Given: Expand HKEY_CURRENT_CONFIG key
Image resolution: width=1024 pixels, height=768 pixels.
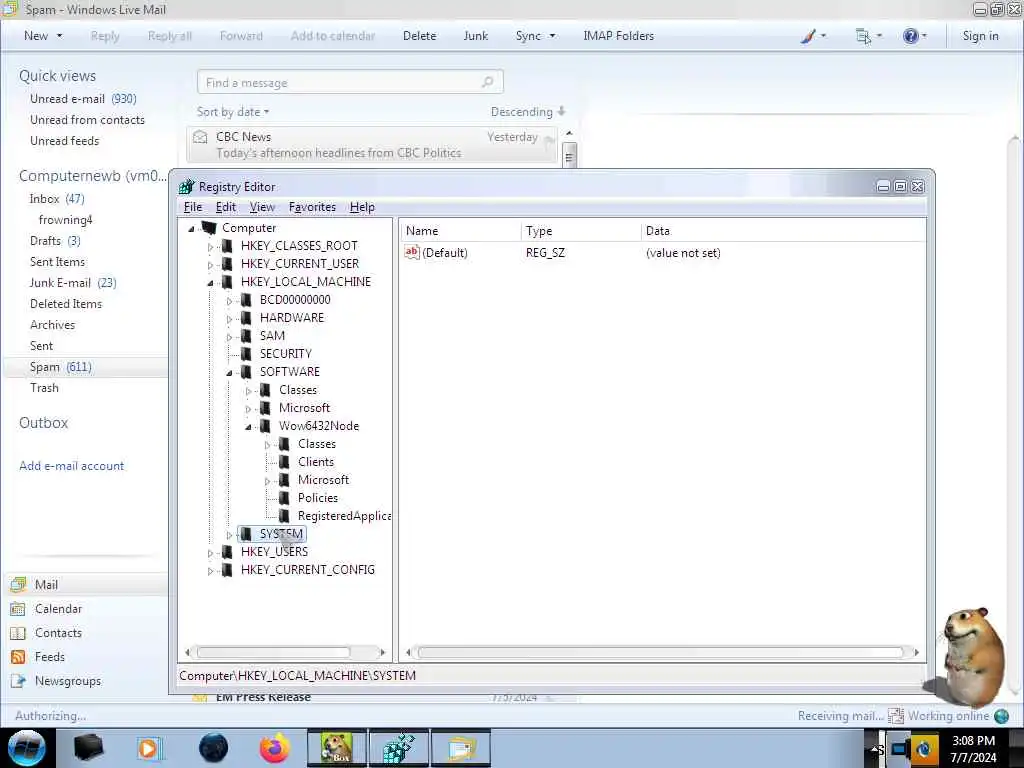Looking at the screenshot, I should (210, 571).
